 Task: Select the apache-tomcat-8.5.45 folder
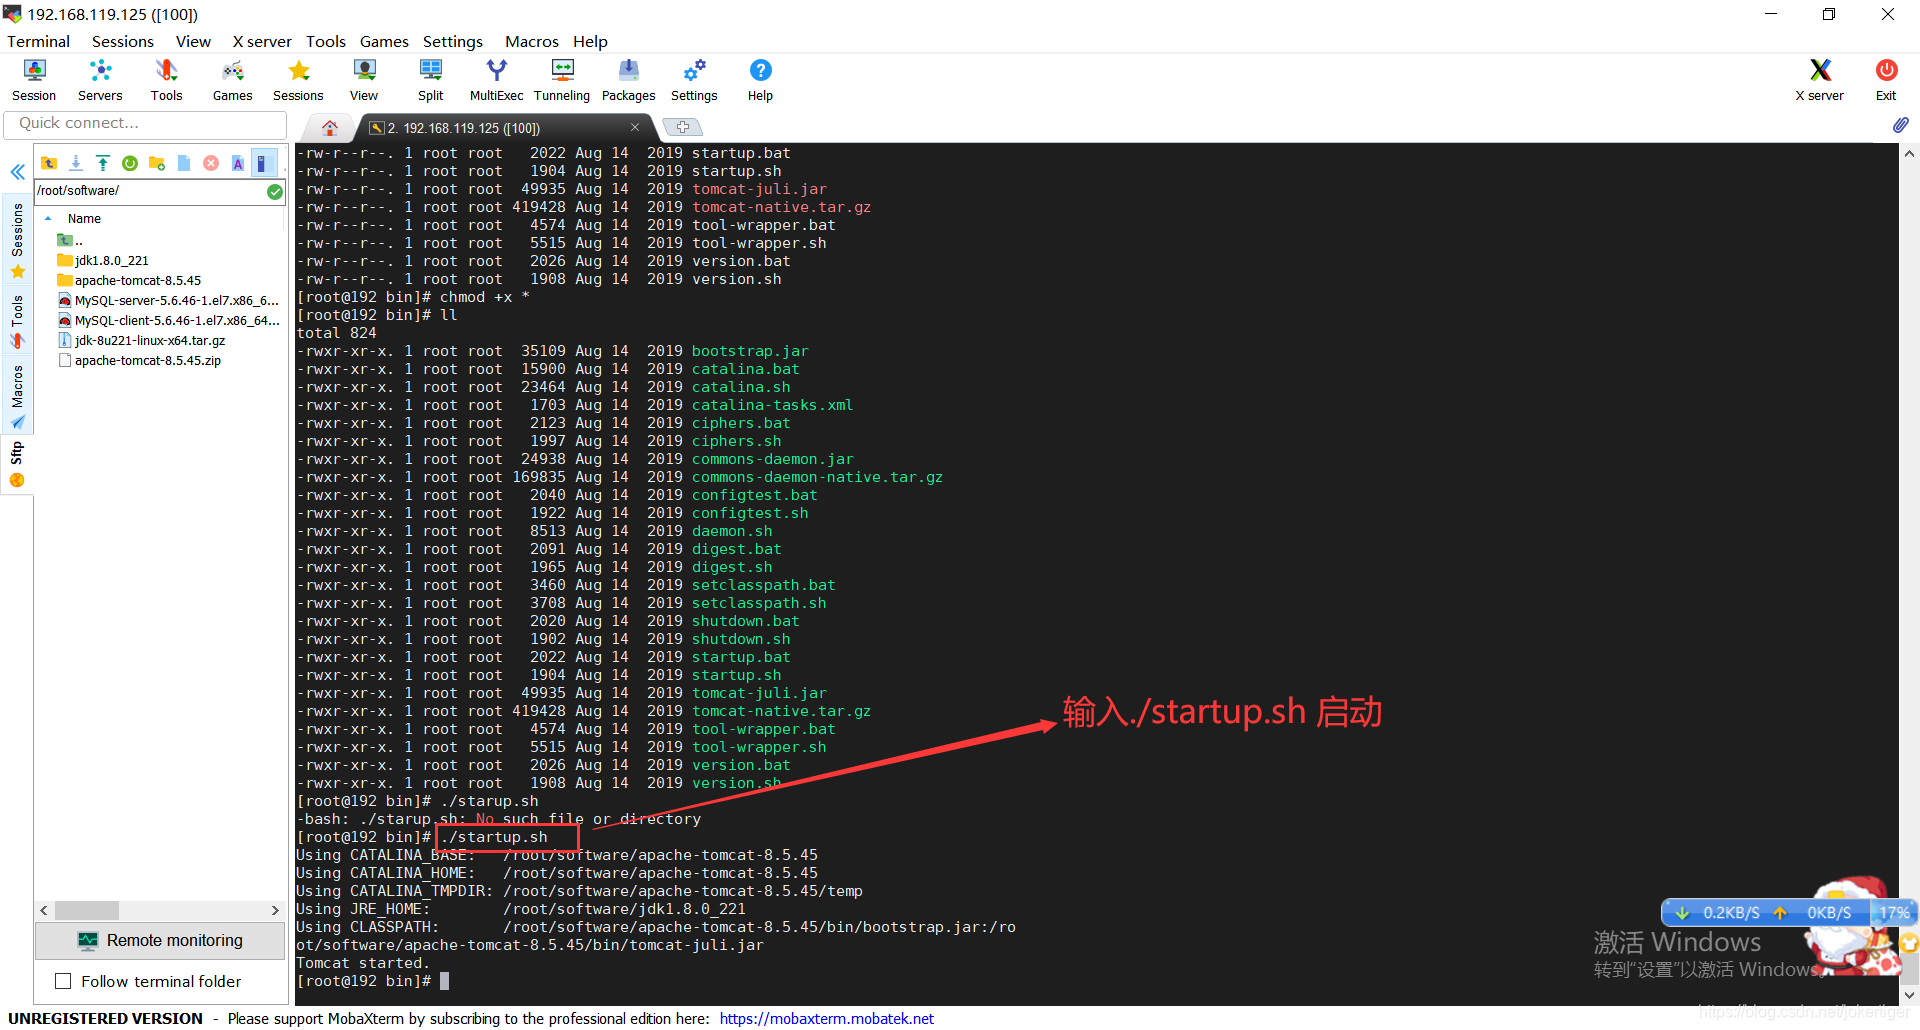click(x=129, y=280)
